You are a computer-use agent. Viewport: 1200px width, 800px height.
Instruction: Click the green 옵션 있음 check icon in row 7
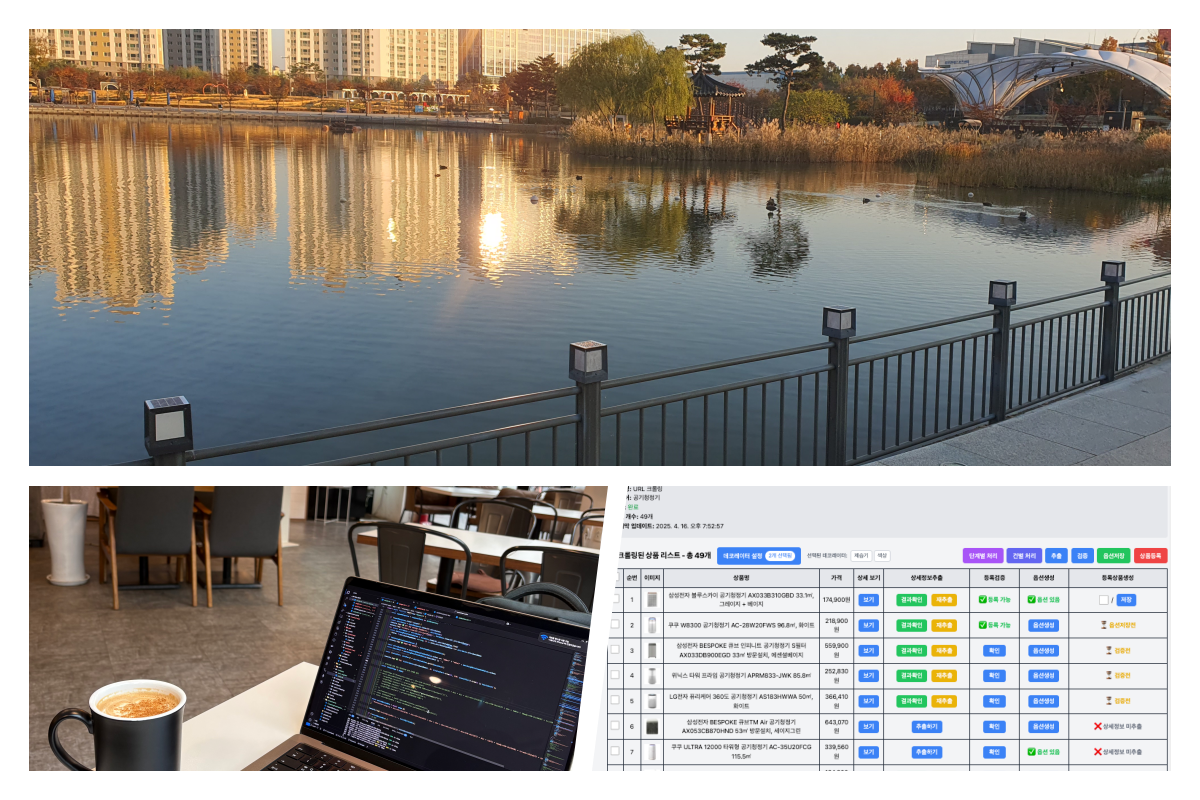(x=1031, y=751)
